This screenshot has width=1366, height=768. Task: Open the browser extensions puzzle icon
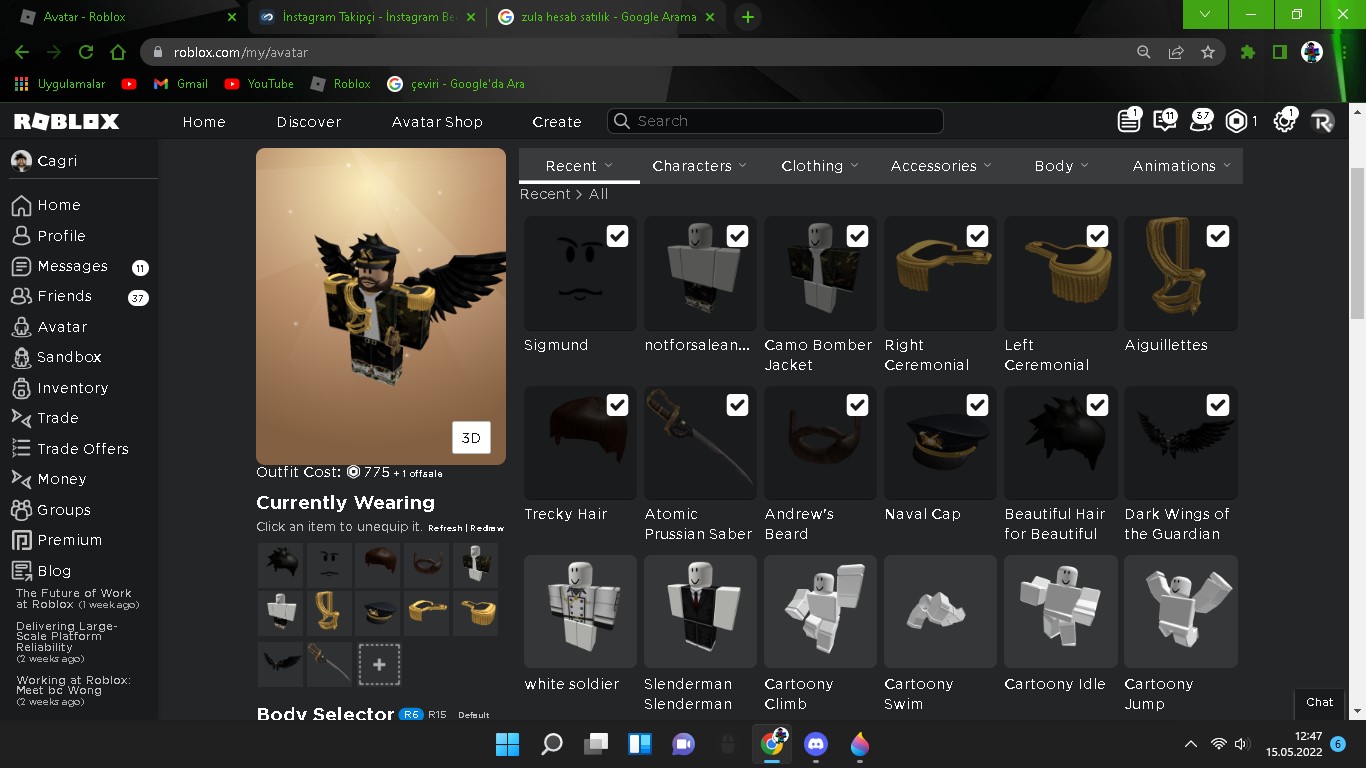(1247, 52)
